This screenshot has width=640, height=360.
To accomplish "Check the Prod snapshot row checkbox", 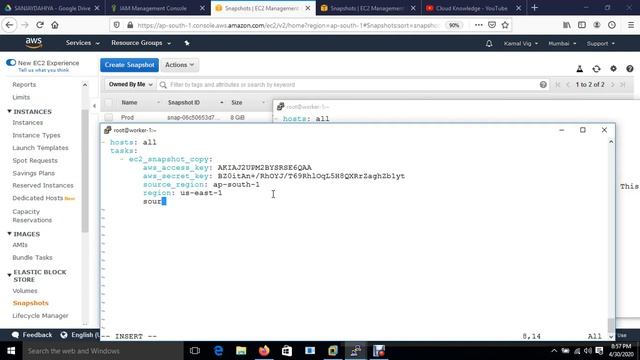I will pyautogui.click(x=109, y=118).
